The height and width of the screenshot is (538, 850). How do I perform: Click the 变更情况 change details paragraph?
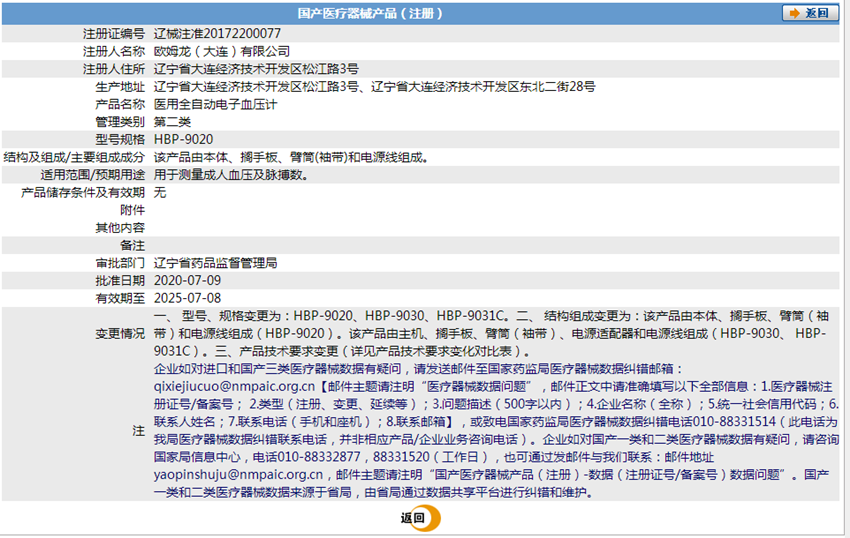[492, 334]
